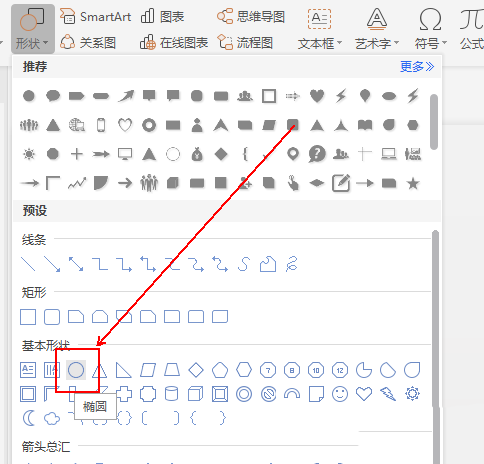Select the folded corner note shape
Viewport: 484px width, 464px height.
click(x=316, y=394)
